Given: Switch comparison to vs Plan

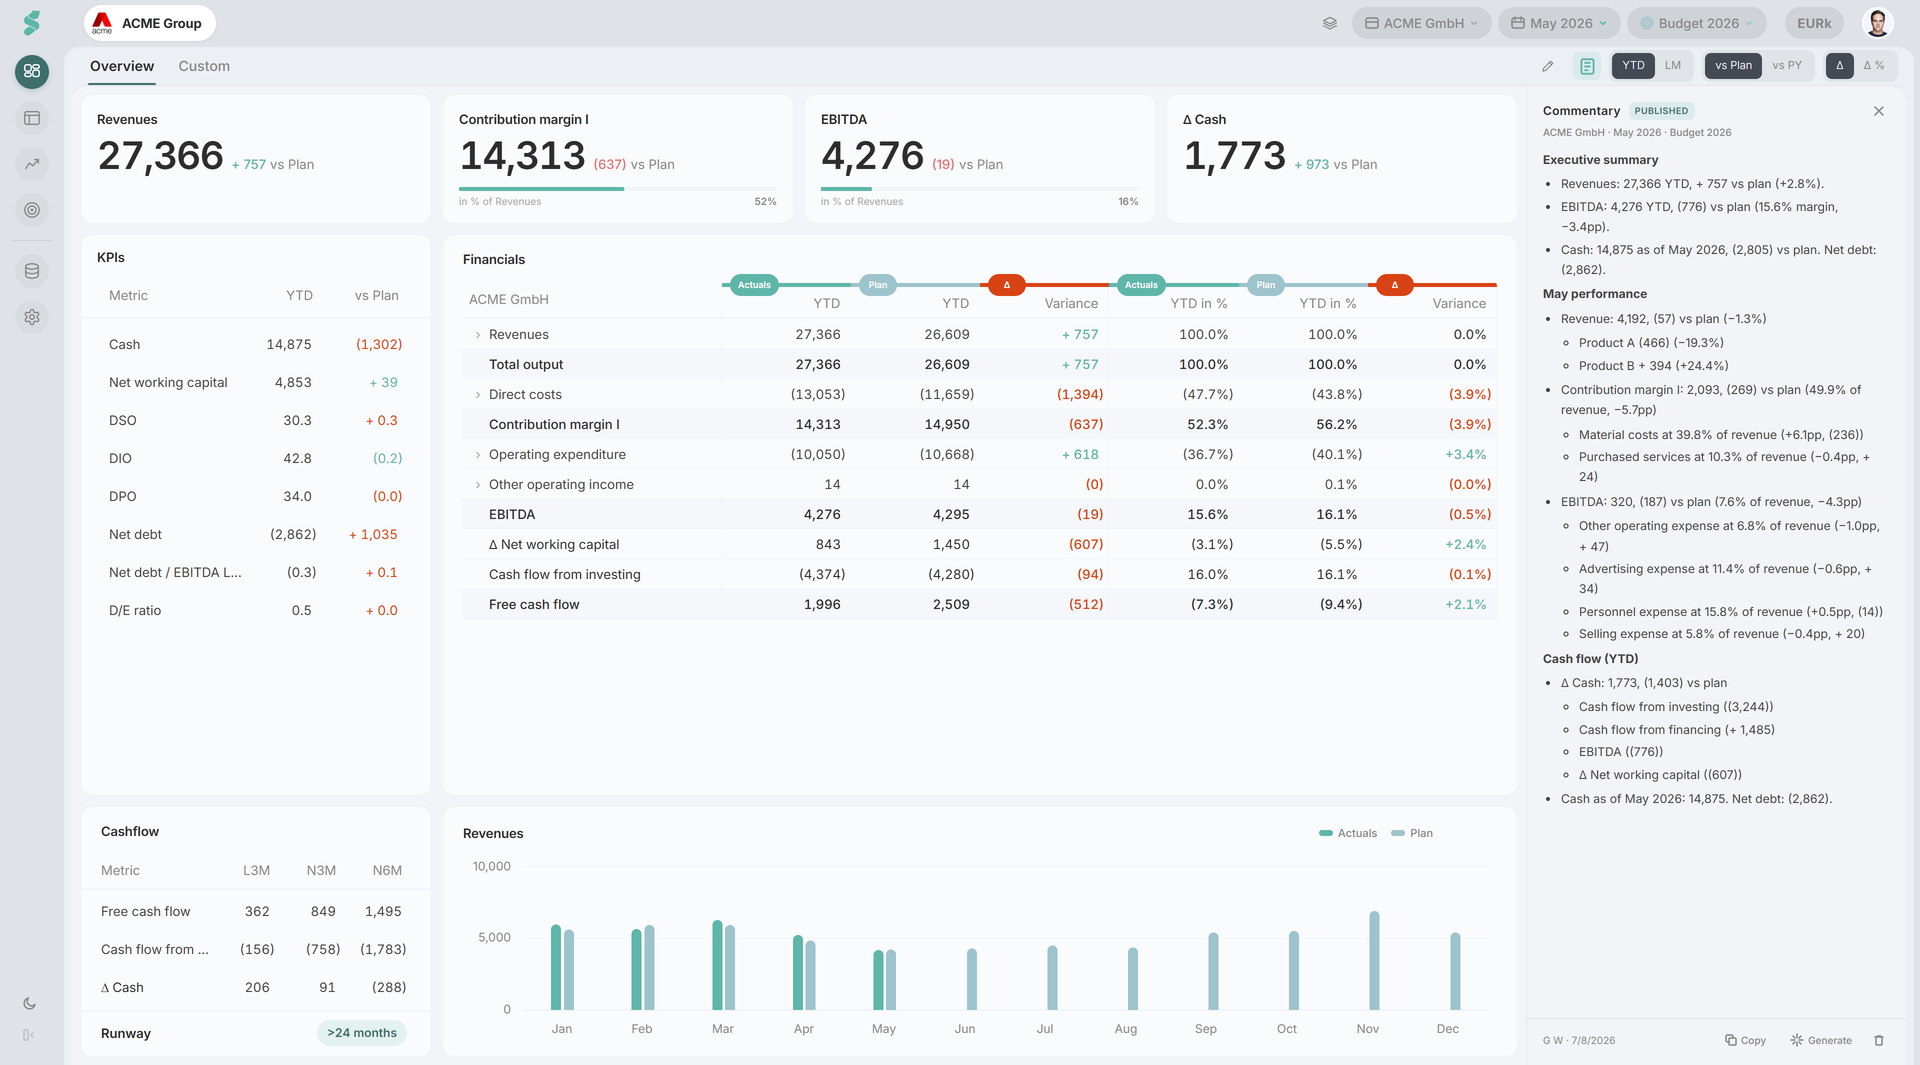Looking at the screenshot, I should tap(1733, 66).
